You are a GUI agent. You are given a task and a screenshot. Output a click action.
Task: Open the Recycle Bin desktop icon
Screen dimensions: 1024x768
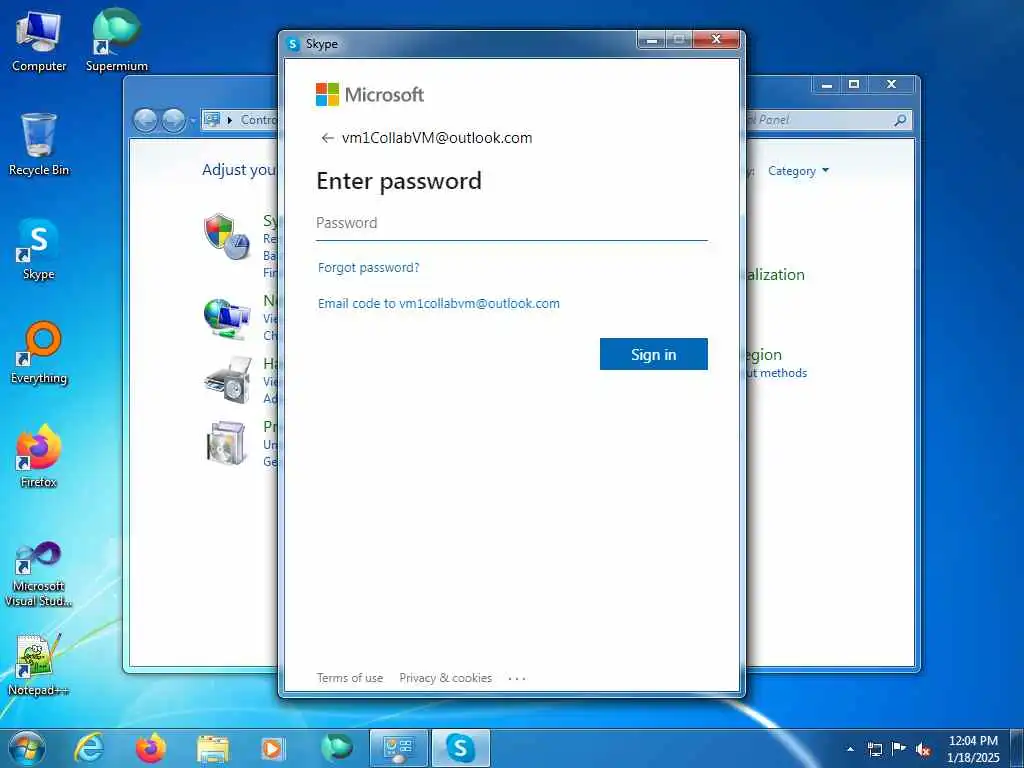(39, 145)
